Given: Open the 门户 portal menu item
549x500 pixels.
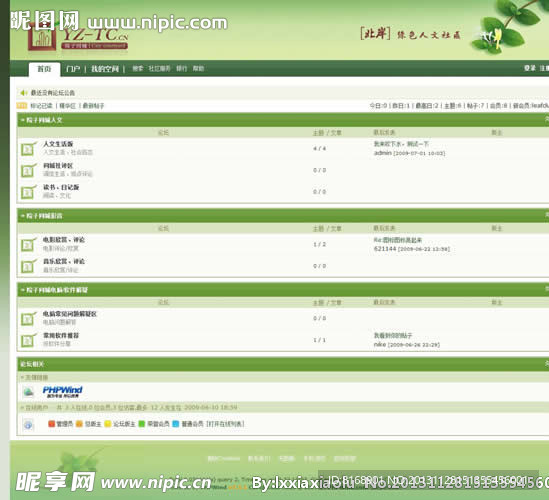Looking at the screenshot, I should 73,69.
